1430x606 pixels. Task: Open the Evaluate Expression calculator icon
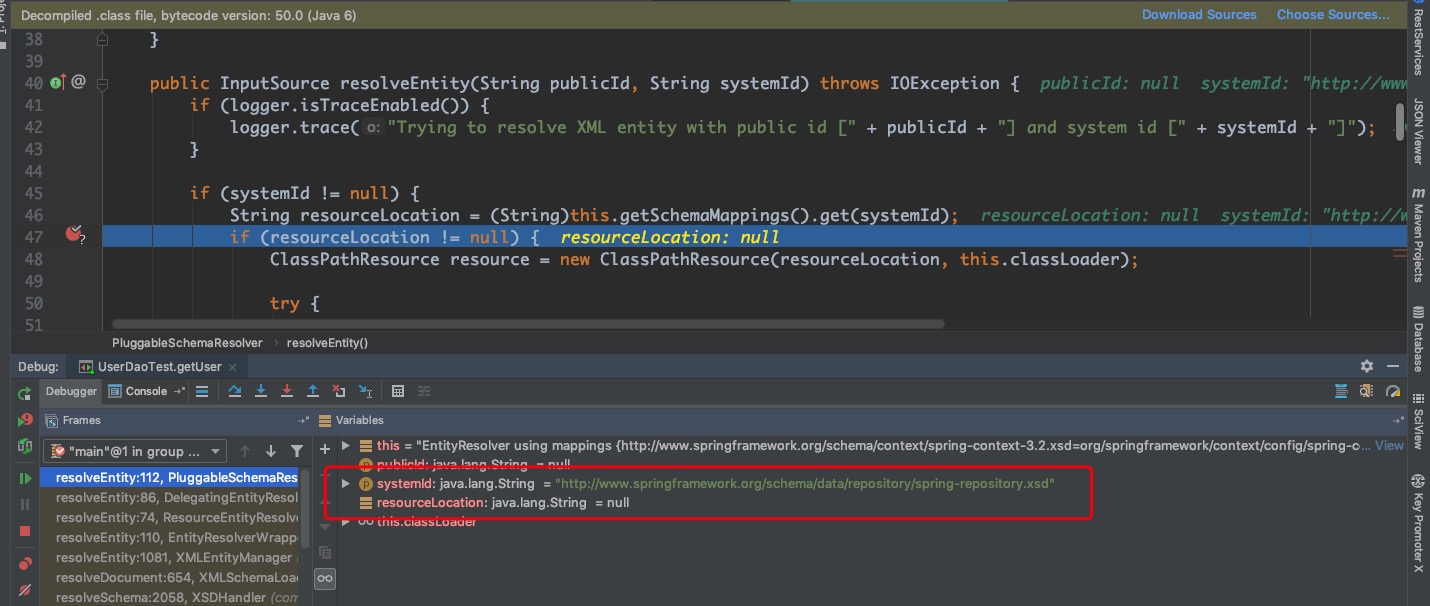pyautogui.click(x=397, y=391)
